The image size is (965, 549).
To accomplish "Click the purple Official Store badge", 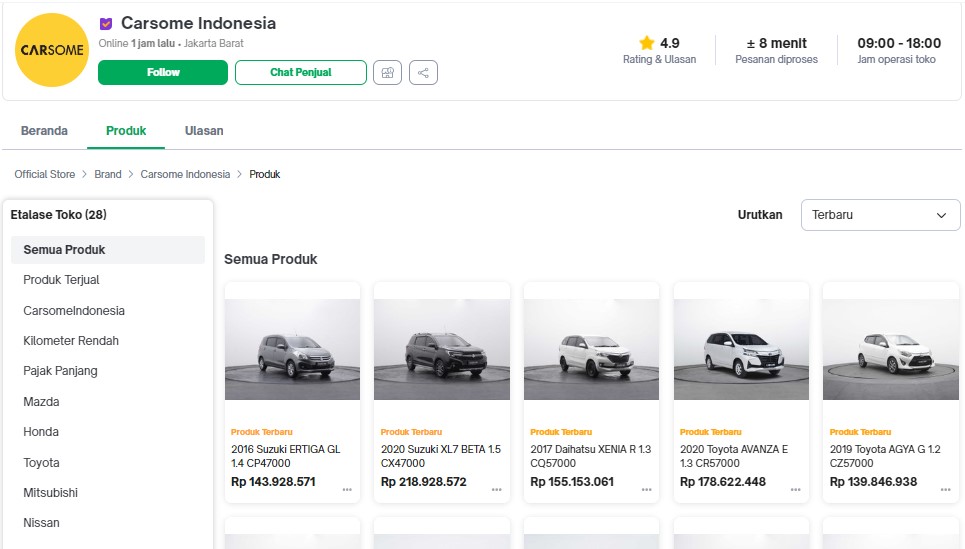I will 106,24.
